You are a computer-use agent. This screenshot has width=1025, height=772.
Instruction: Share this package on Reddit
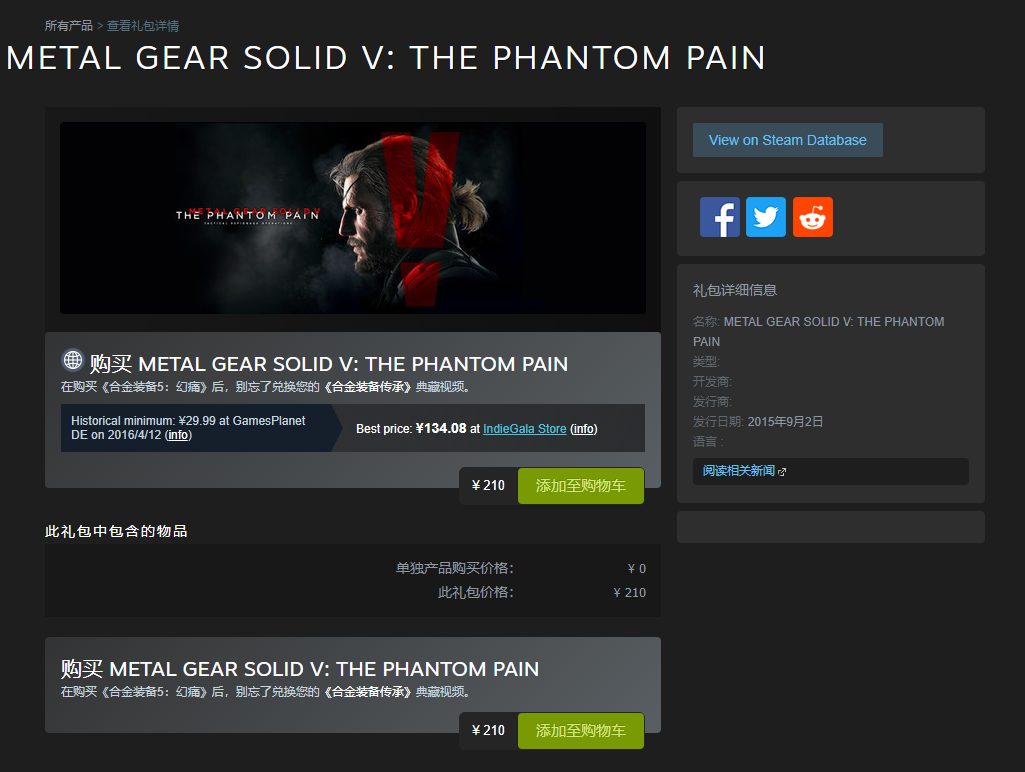click(x=812, y=217)
